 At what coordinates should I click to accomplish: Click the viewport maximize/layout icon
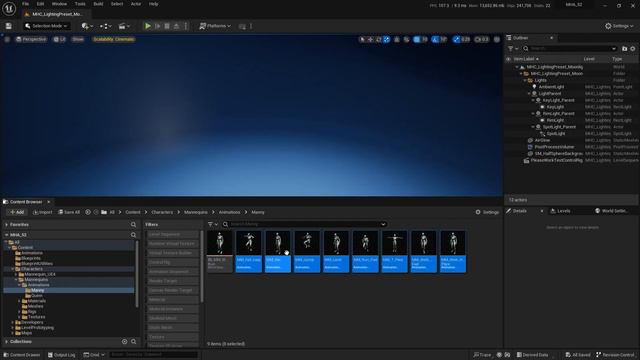[x=497, y=40]
